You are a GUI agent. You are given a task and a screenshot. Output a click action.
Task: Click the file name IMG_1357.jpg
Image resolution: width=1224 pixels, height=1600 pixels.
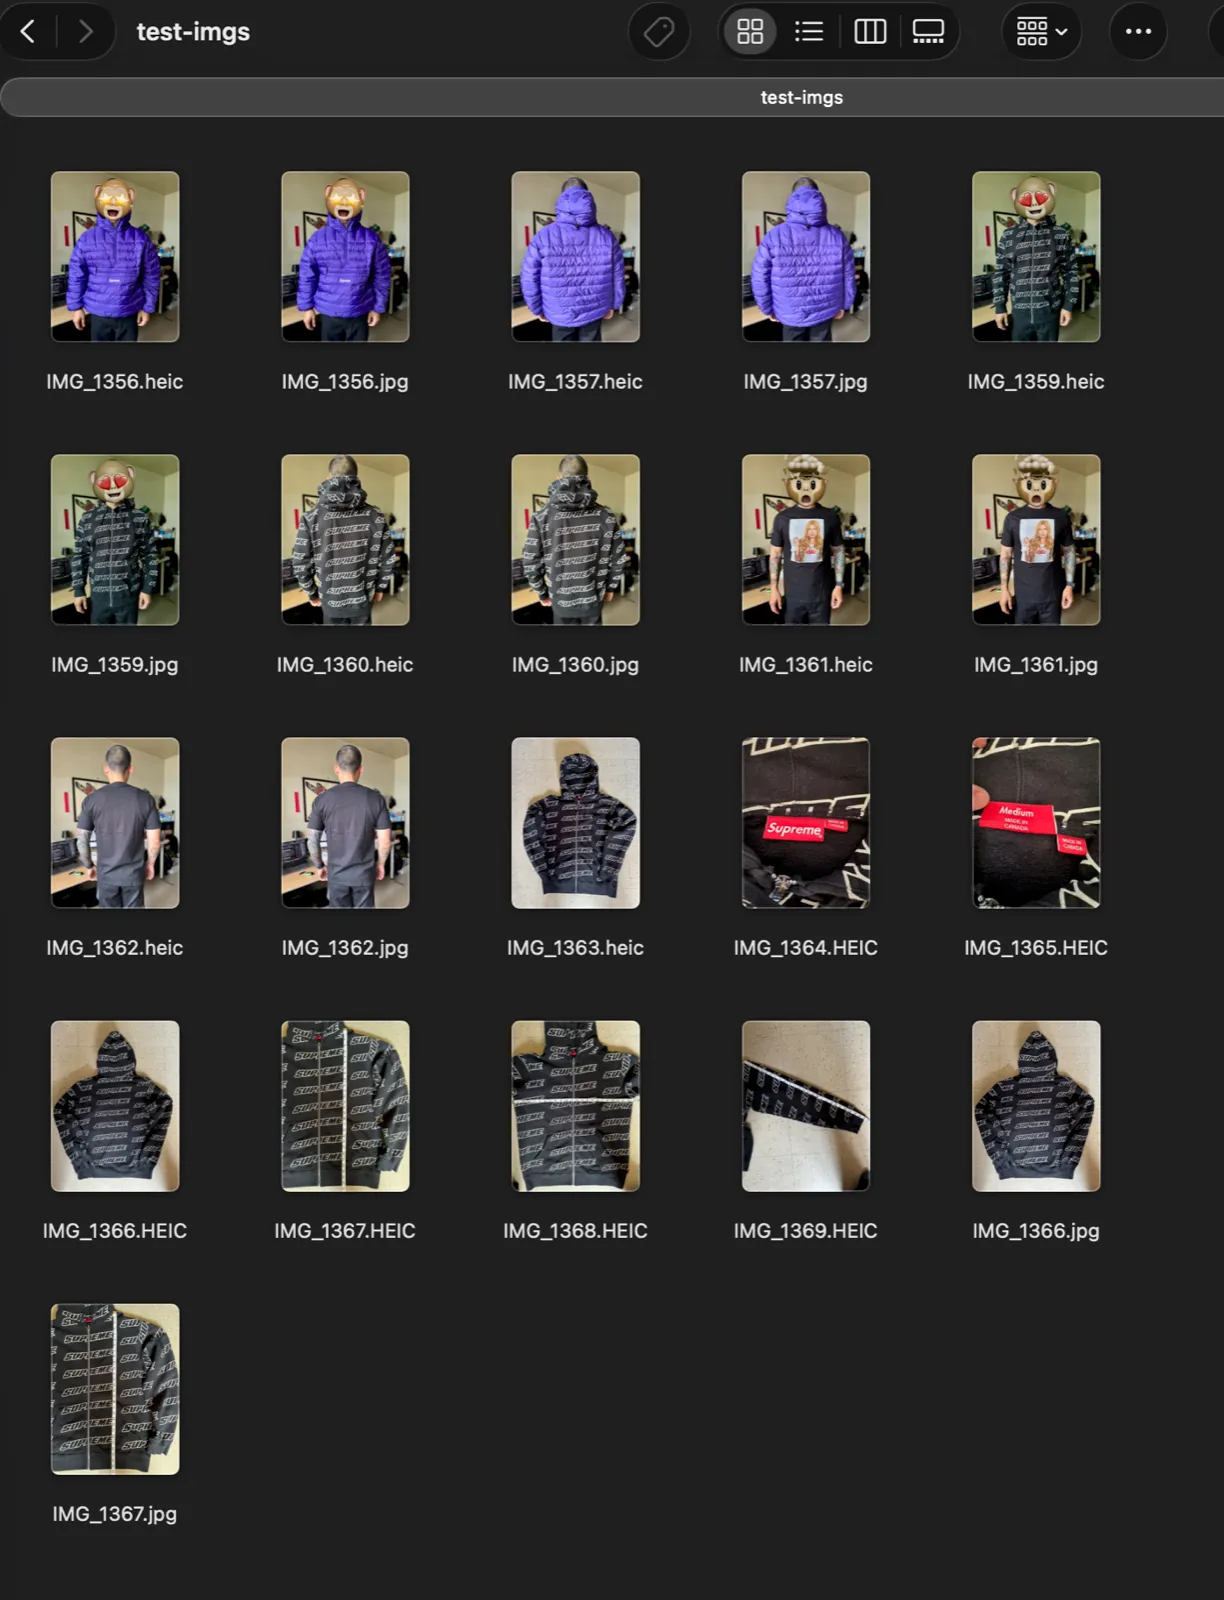tap(806, 381)
